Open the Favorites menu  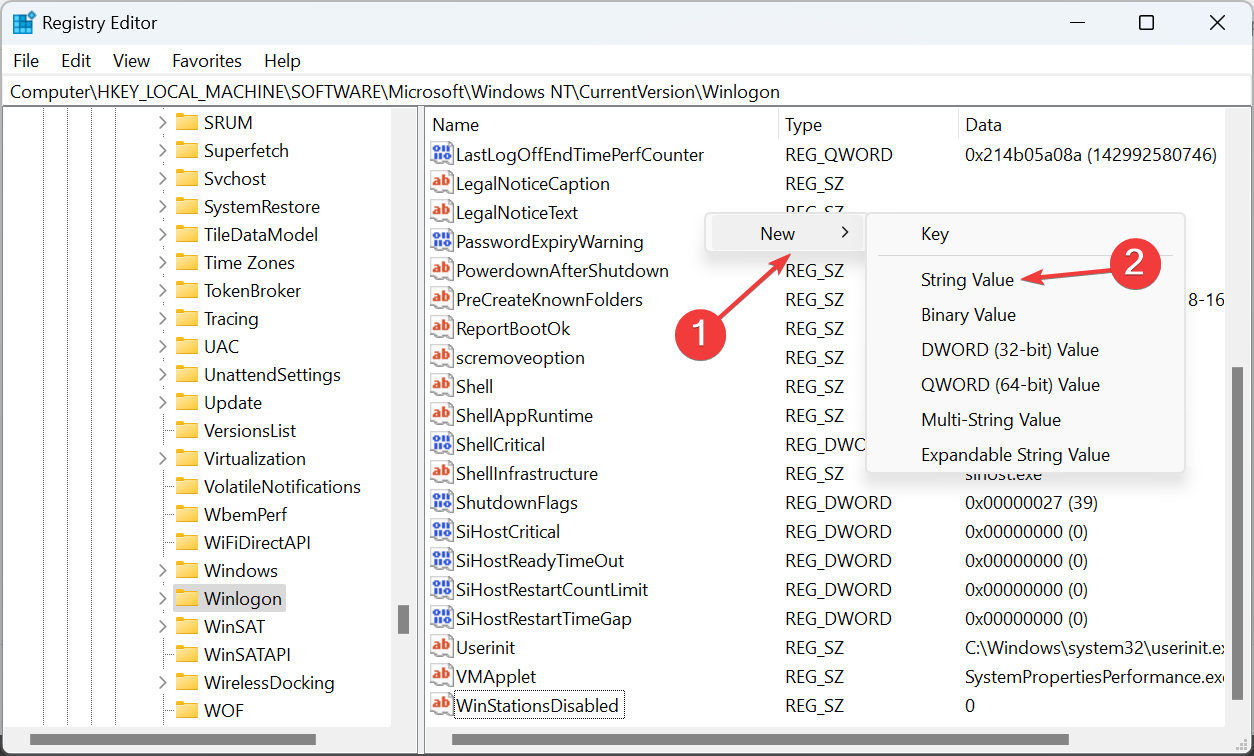207,61
